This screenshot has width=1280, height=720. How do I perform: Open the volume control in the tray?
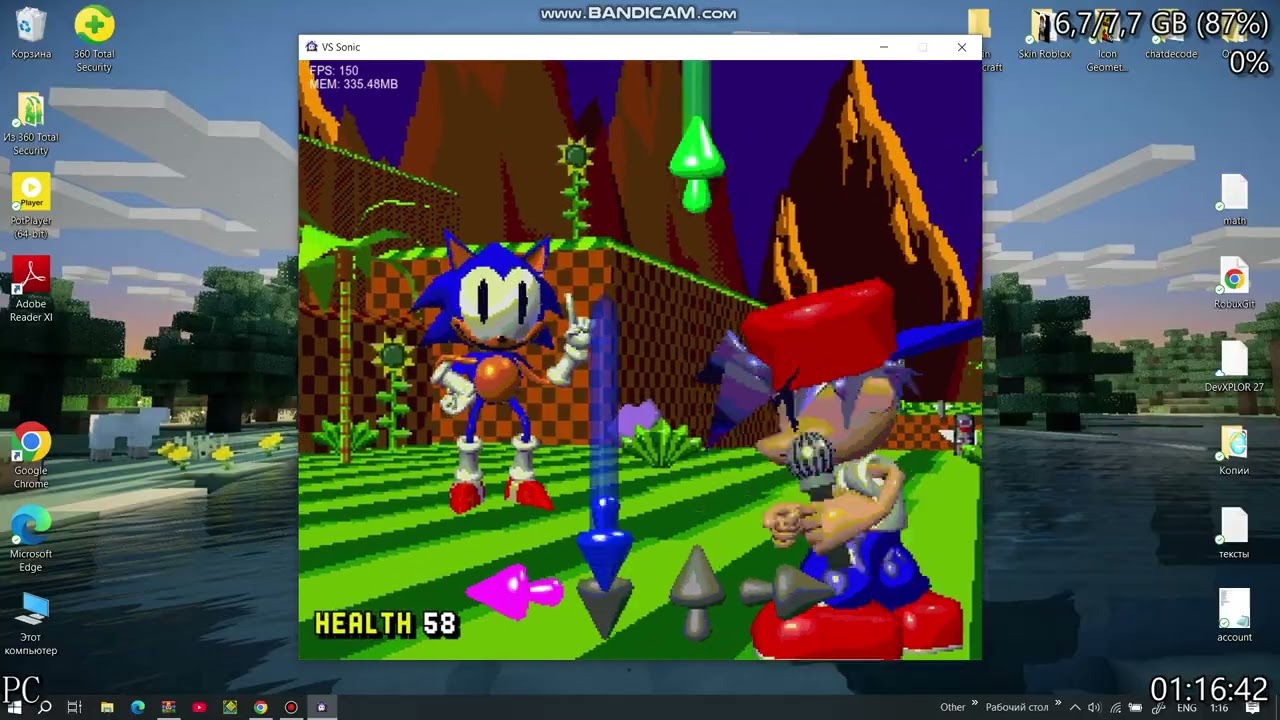1093,707
